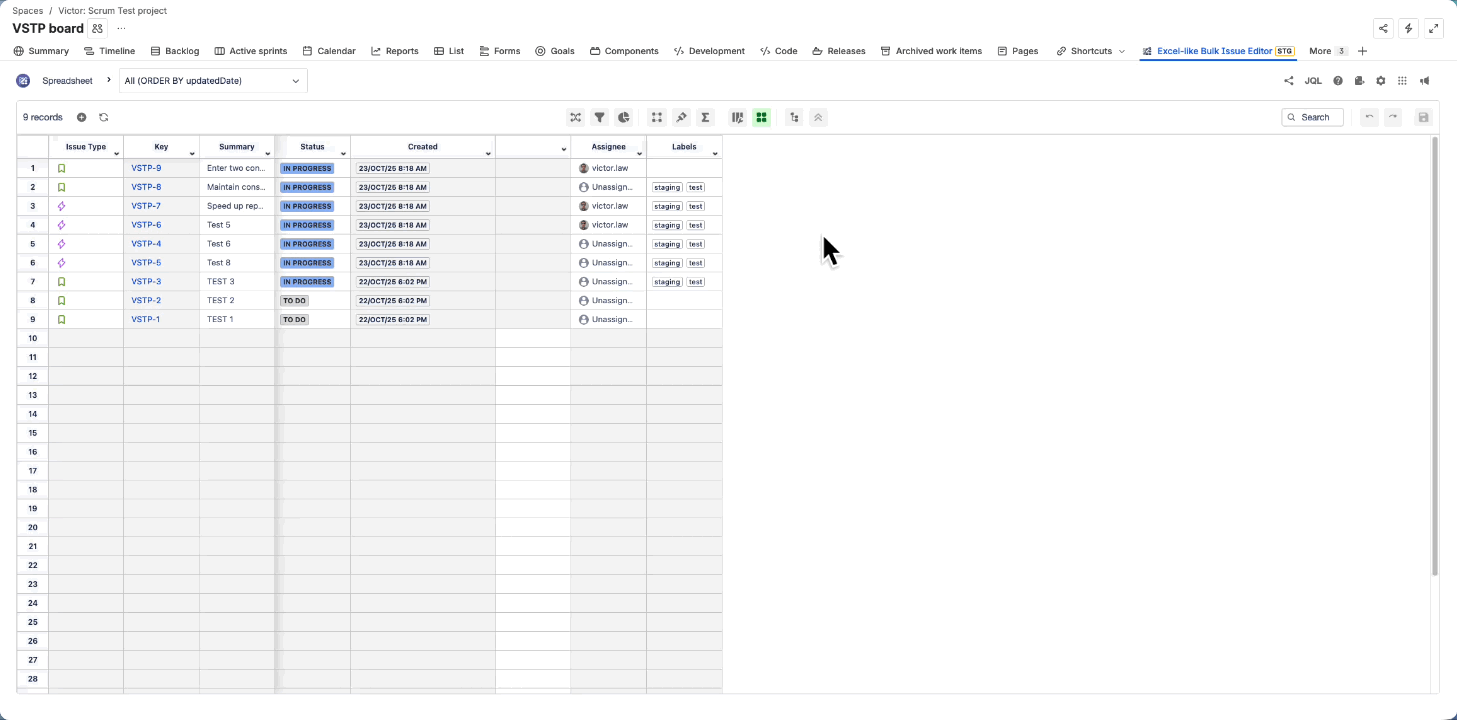Image resolution: width=1457 pixels, height=720 pixels.
Task: Select the sum (sigma) icon in the toolbar
Action: coord(705,117)
